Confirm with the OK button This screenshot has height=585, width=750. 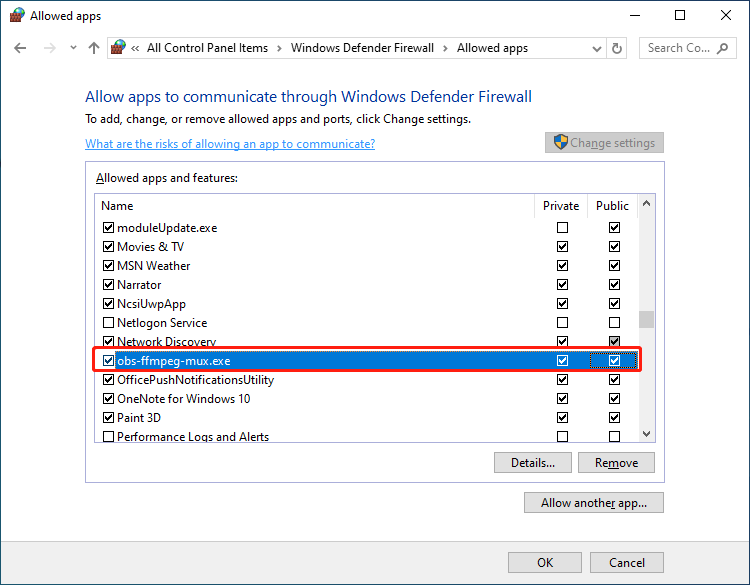pos(545,563)
